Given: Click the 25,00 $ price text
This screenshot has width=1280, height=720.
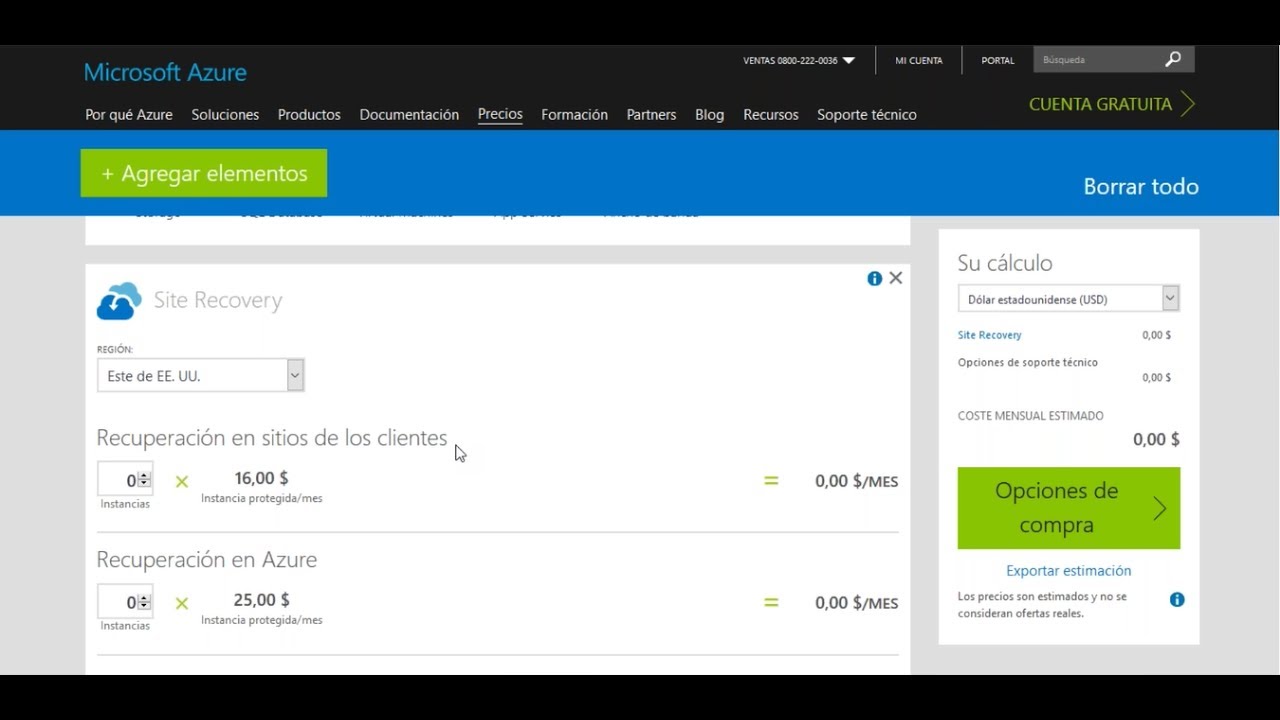Looking at the screenshot, I should (262, 600).
